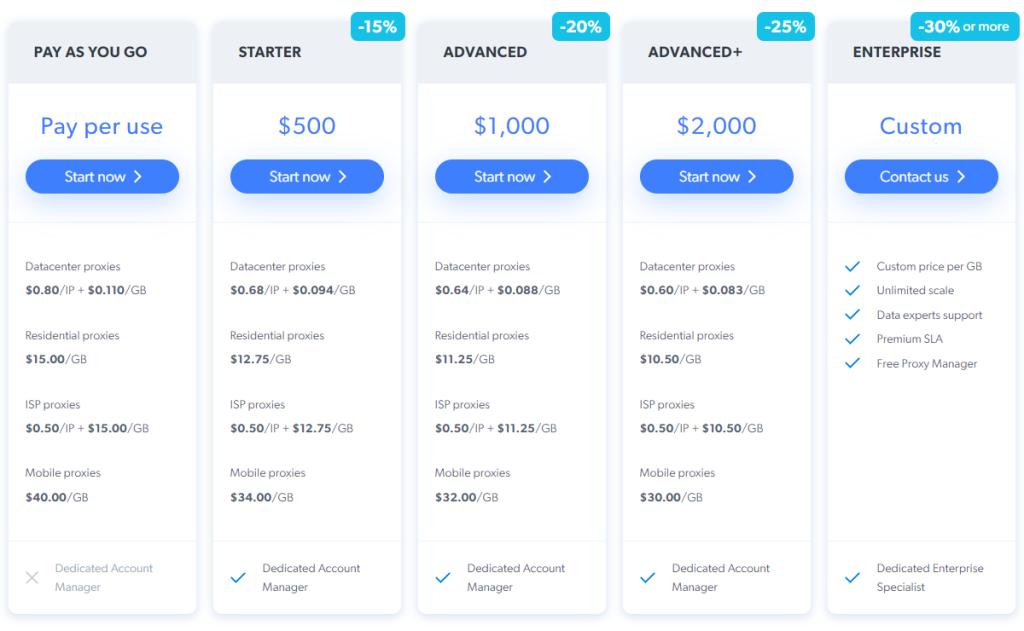Click the Advanced plan Dedicated Account Manager checkmark

click(x=443, y=578)
